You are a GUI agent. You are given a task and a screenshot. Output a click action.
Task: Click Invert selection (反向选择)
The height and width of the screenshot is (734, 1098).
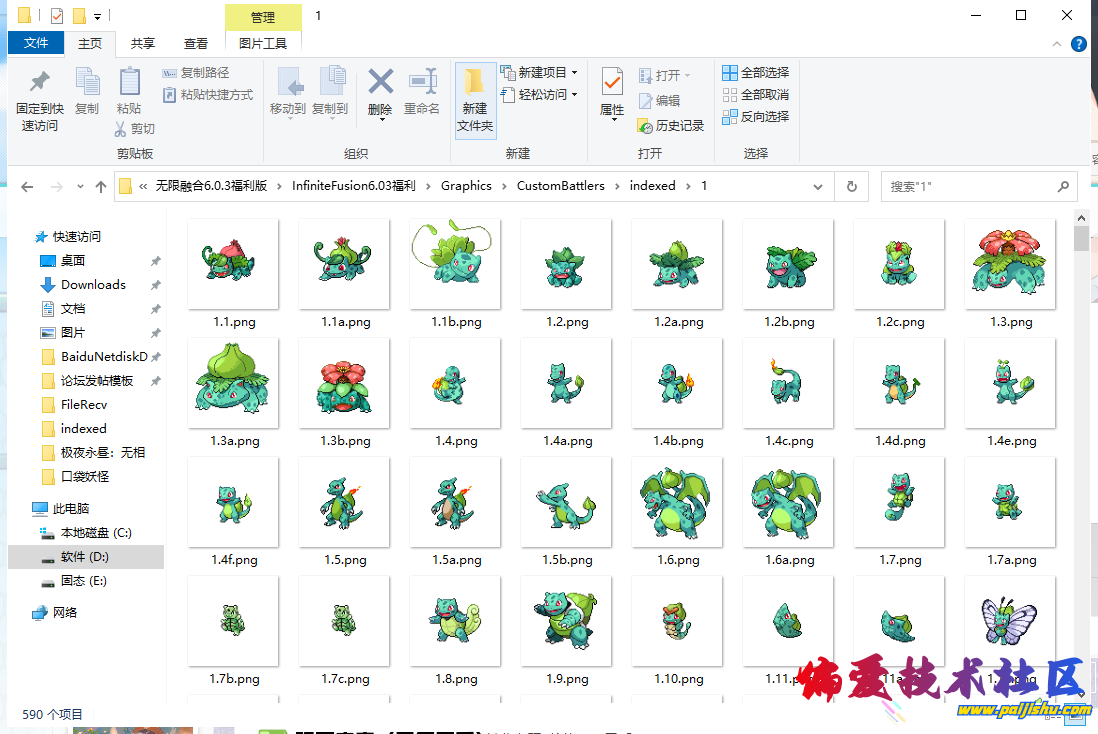pyautogui.click(x=756, y=116)
